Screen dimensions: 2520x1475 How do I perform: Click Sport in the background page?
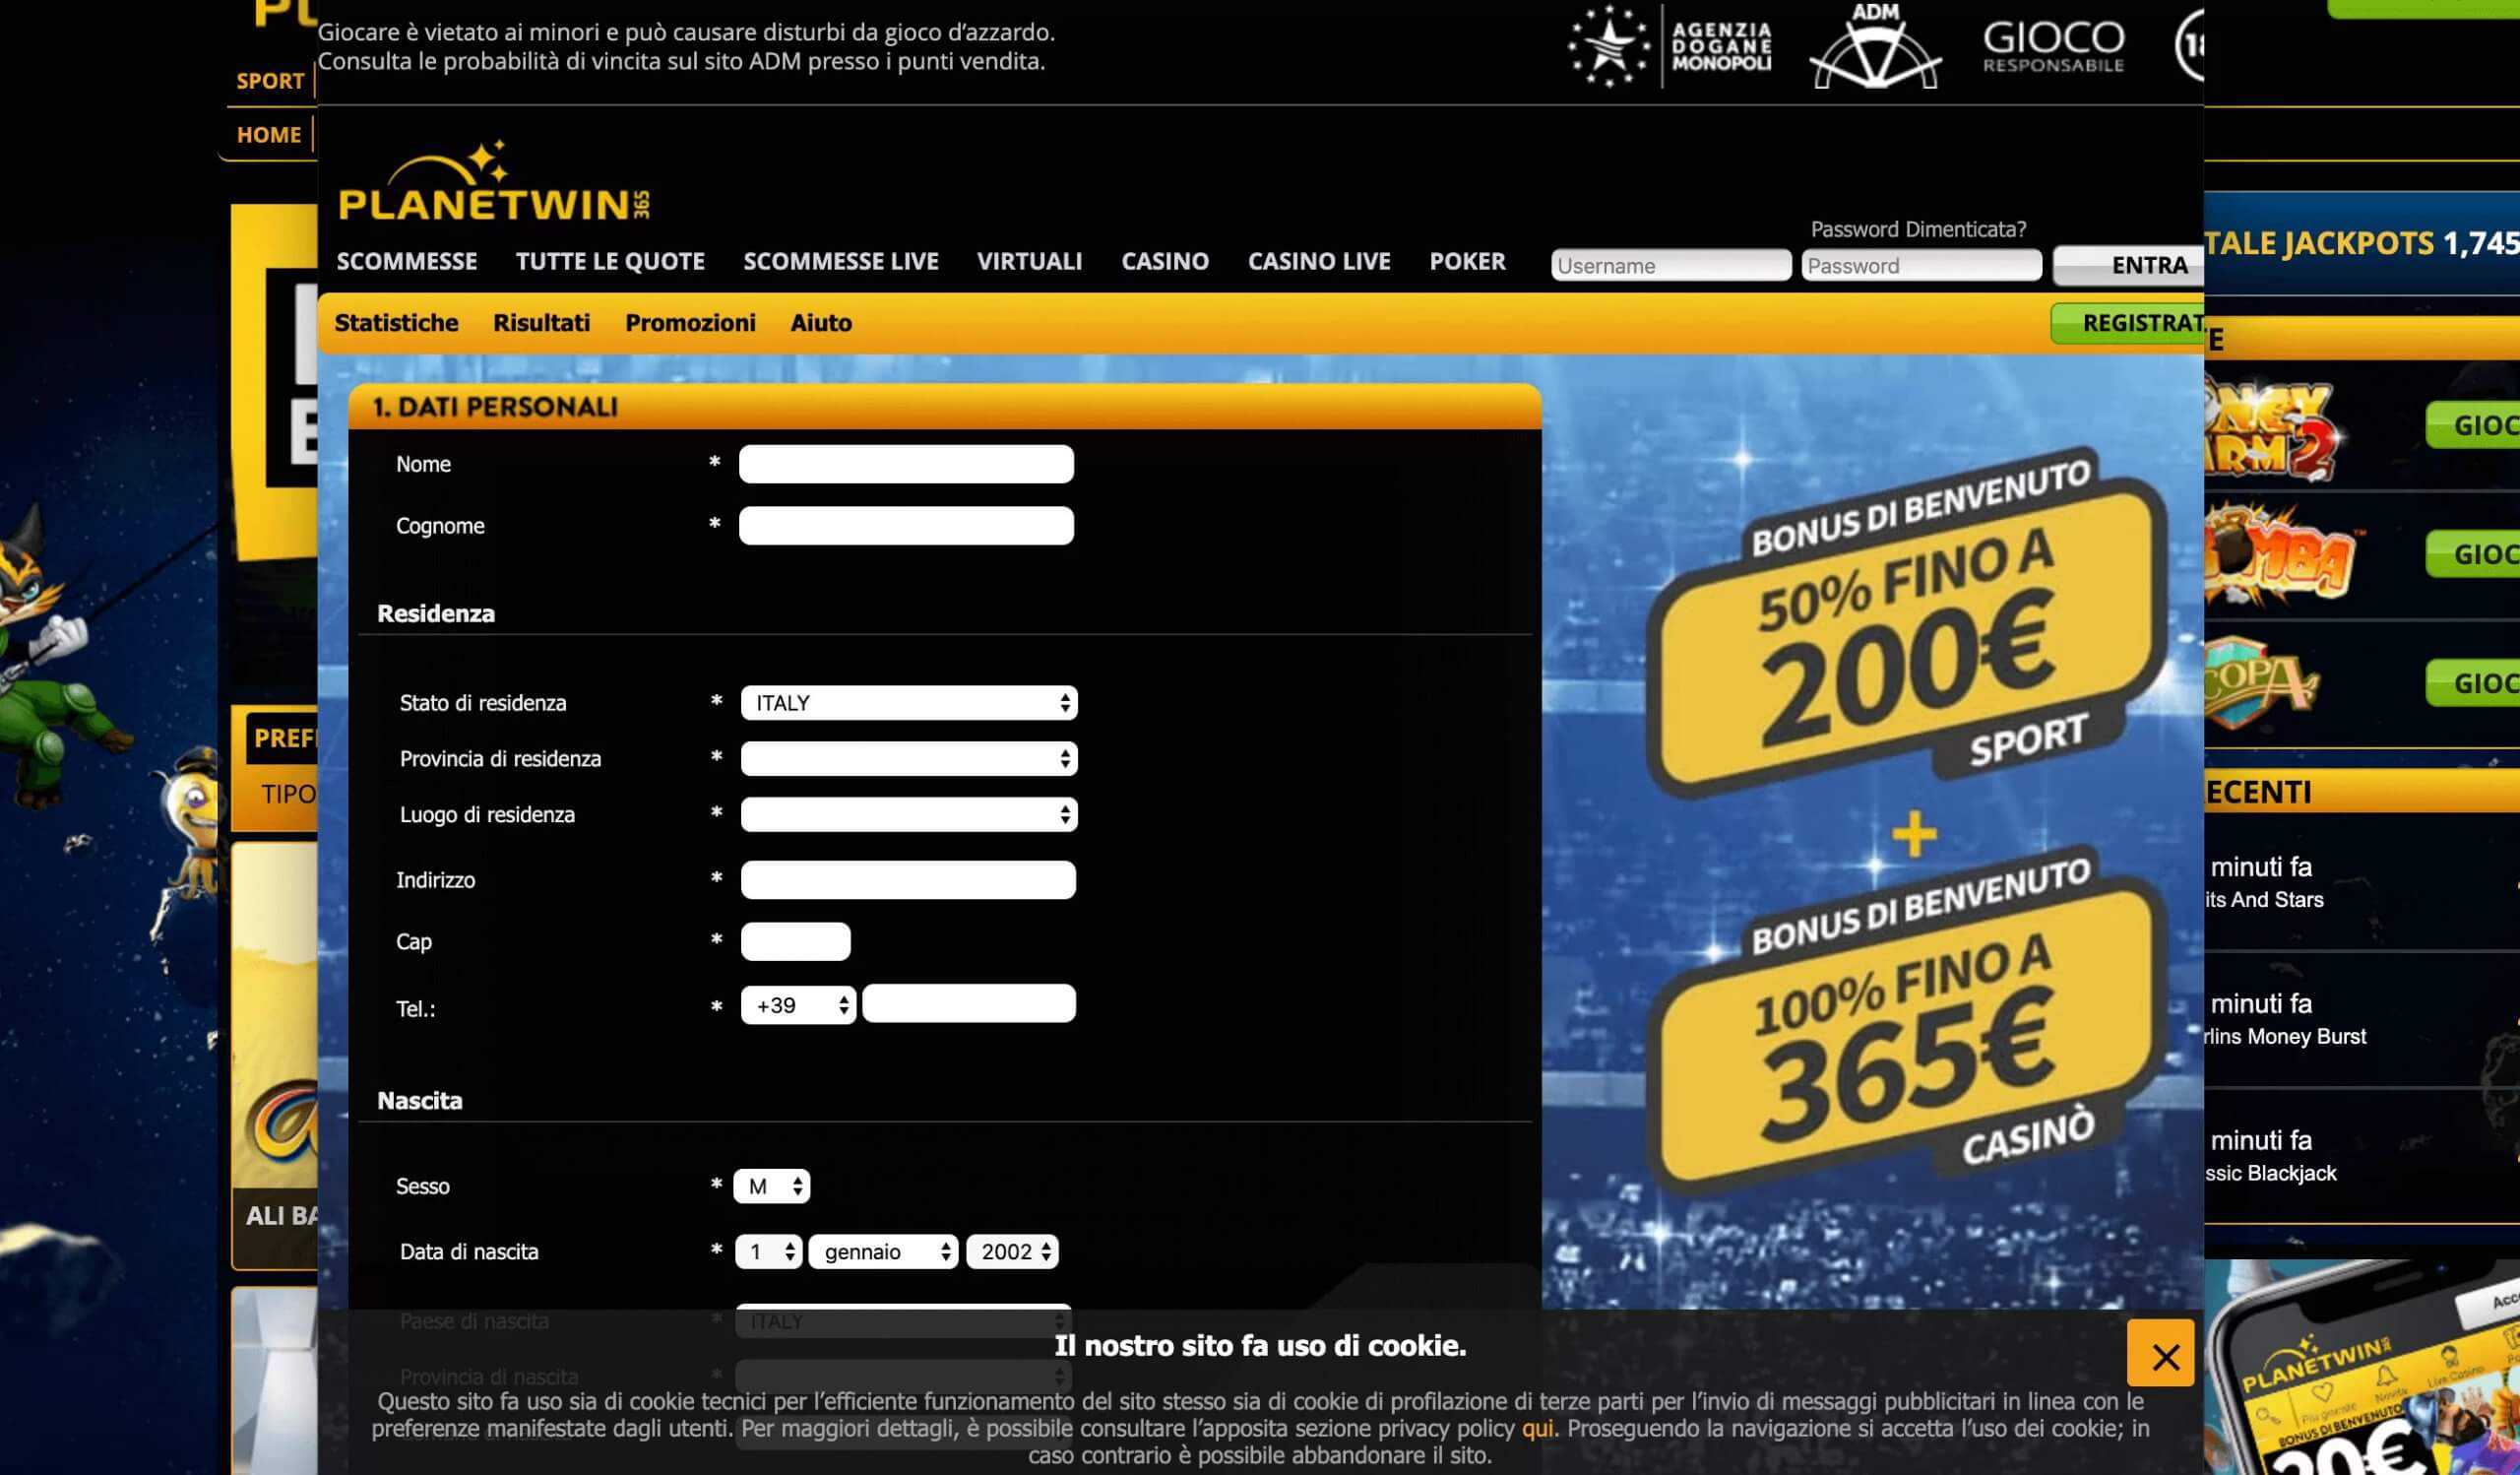[x=270, y=81]
